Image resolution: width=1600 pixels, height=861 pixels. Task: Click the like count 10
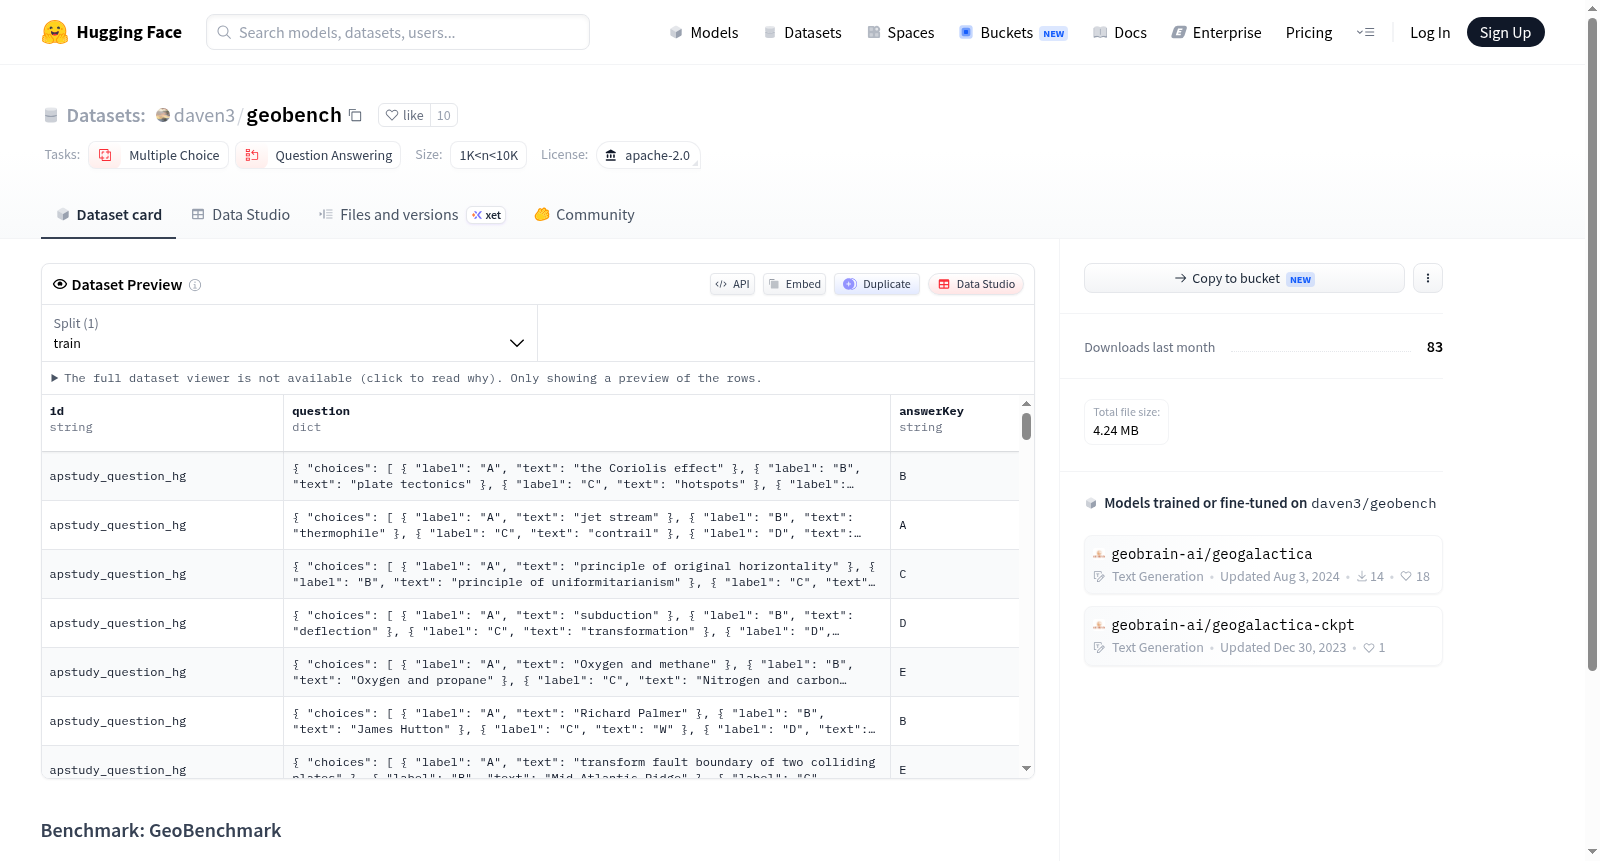444,115
